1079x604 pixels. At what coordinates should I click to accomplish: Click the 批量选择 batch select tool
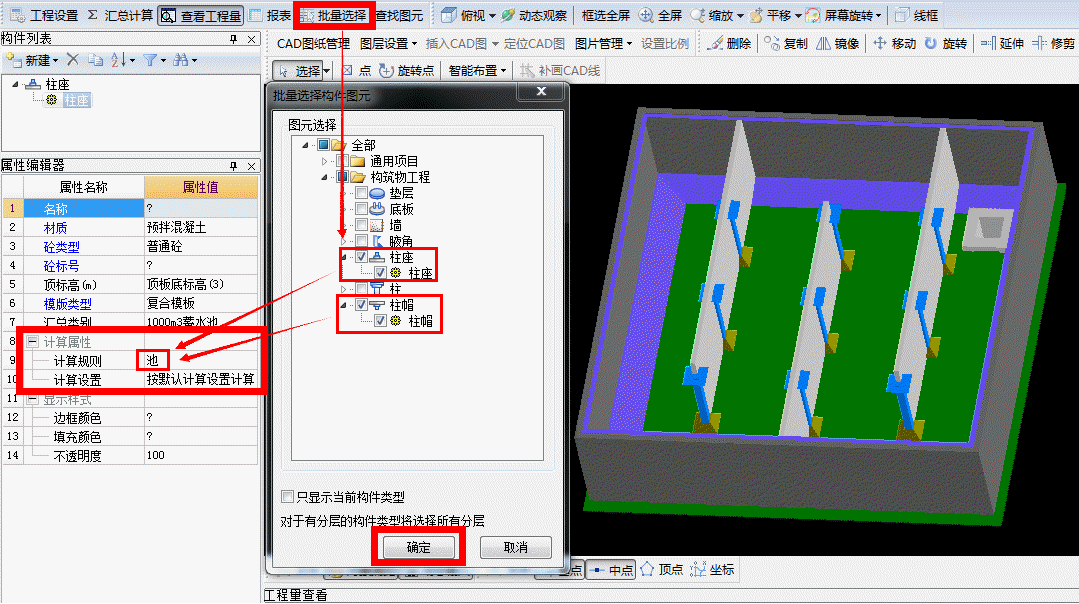point(334,16)
